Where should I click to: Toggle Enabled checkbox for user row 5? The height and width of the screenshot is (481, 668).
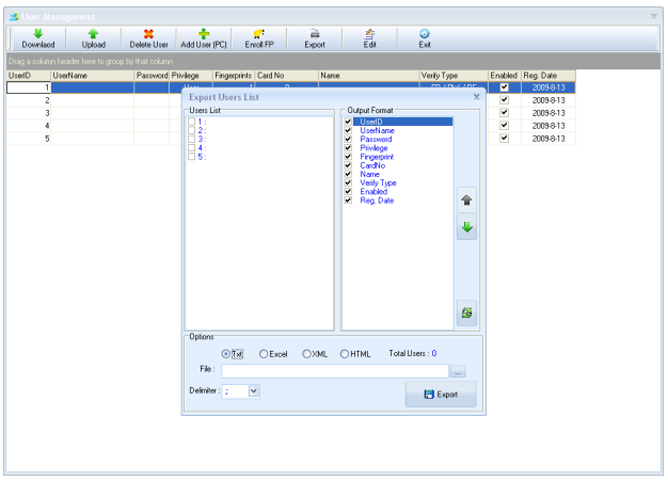tap(504, 138)
